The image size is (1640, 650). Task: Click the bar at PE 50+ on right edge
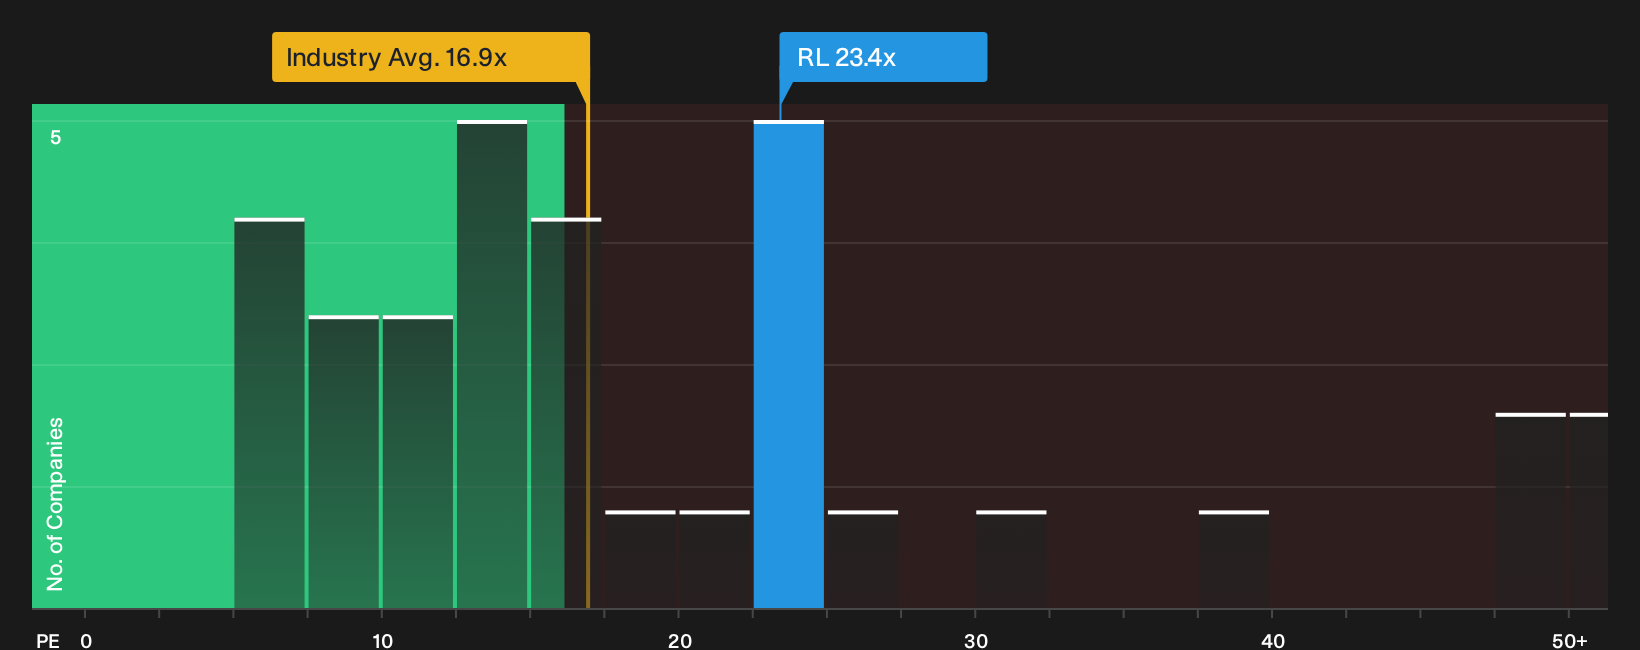click(1589, 511)
